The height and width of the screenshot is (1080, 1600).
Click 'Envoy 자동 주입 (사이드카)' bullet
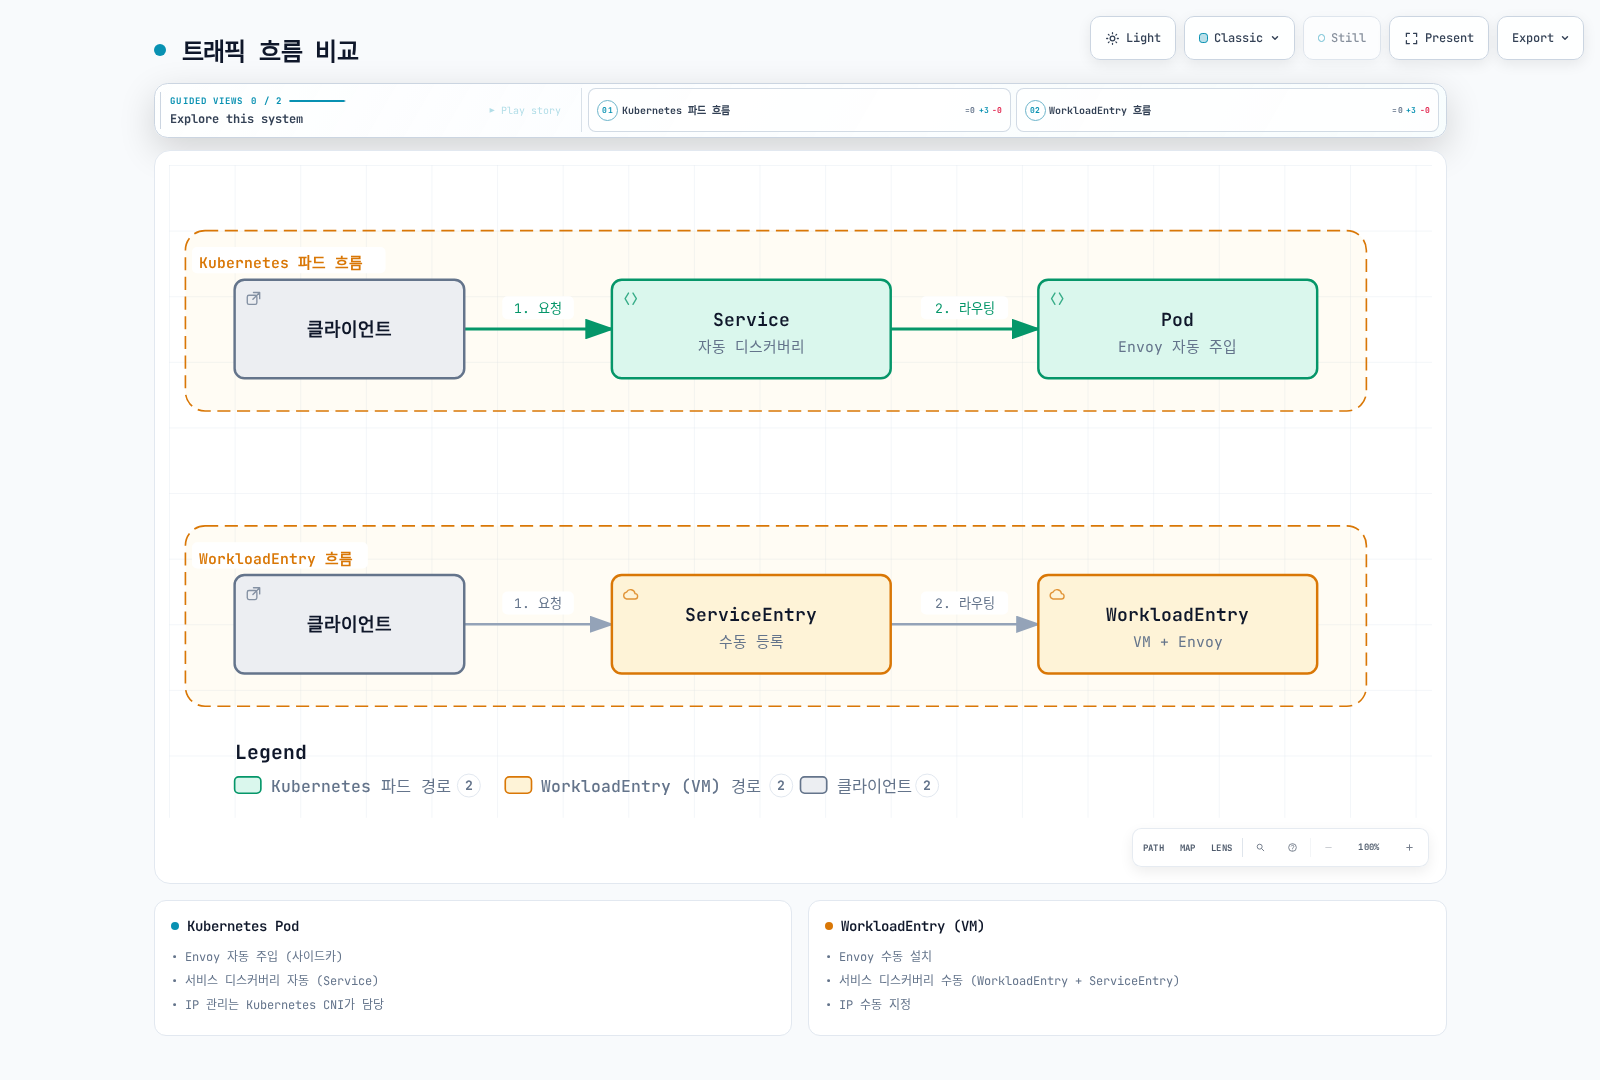(264, 957)
